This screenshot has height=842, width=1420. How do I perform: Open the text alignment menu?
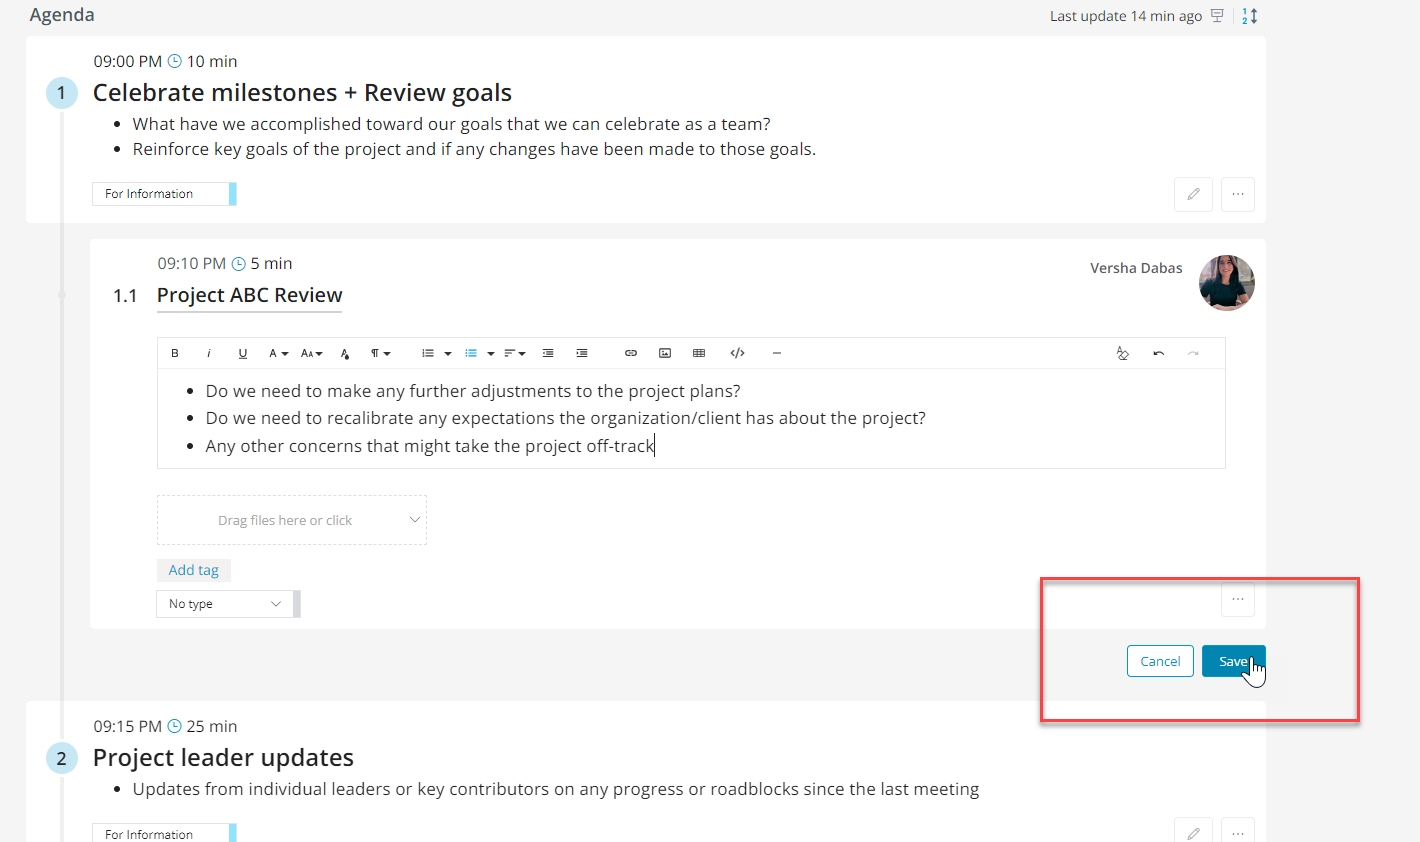[x=514, y=353]
